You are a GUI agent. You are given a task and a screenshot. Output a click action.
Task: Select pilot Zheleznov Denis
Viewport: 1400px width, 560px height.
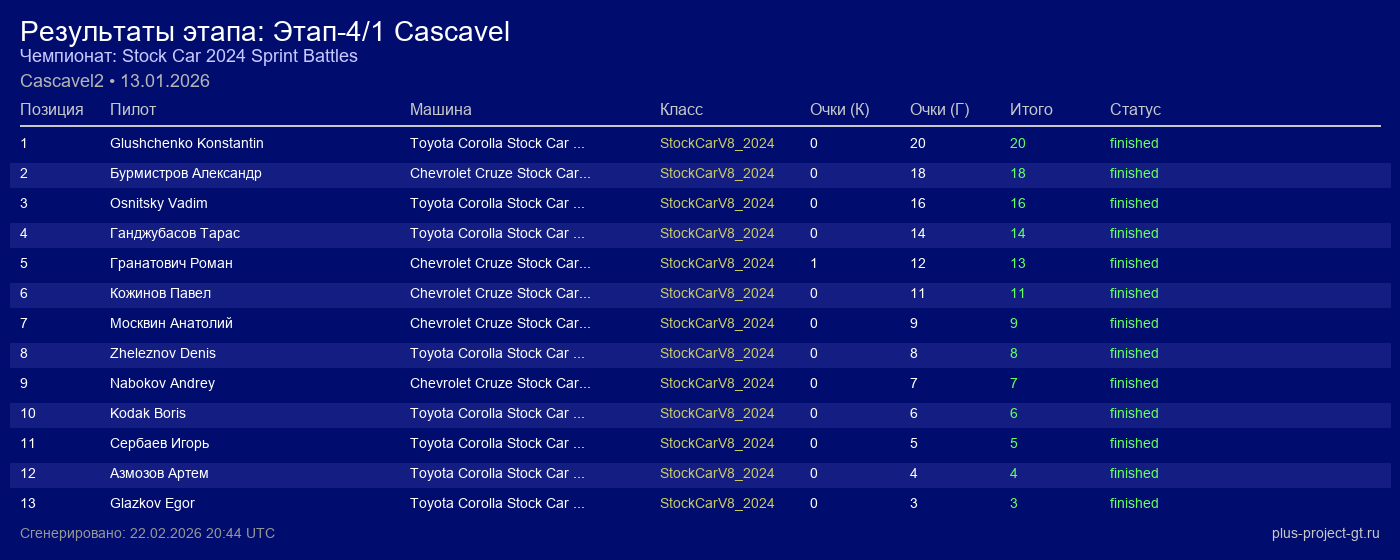163,353
